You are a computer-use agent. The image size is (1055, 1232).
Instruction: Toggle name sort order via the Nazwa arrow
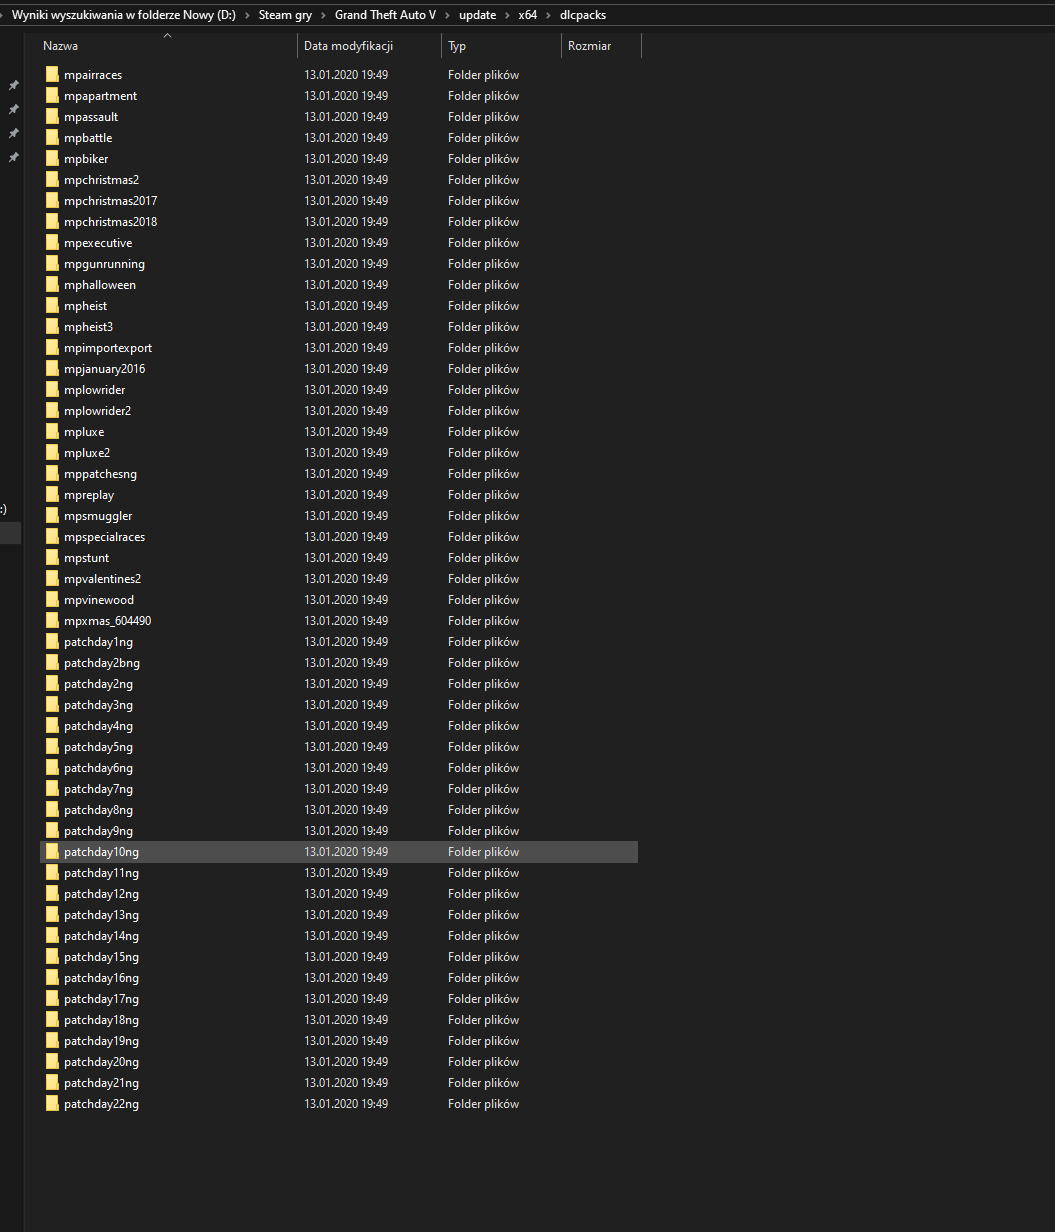click(x=167, y=35)
